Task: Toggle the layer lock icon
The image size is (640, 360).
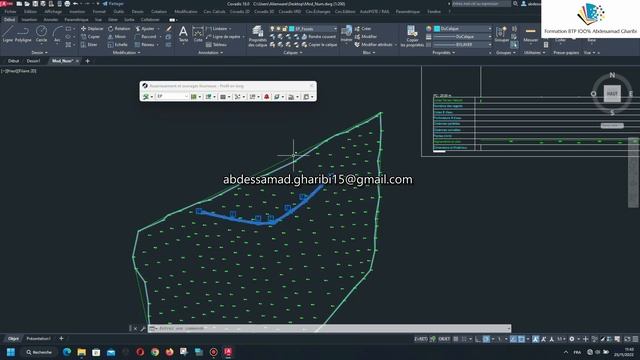Action: click(284, 29)
